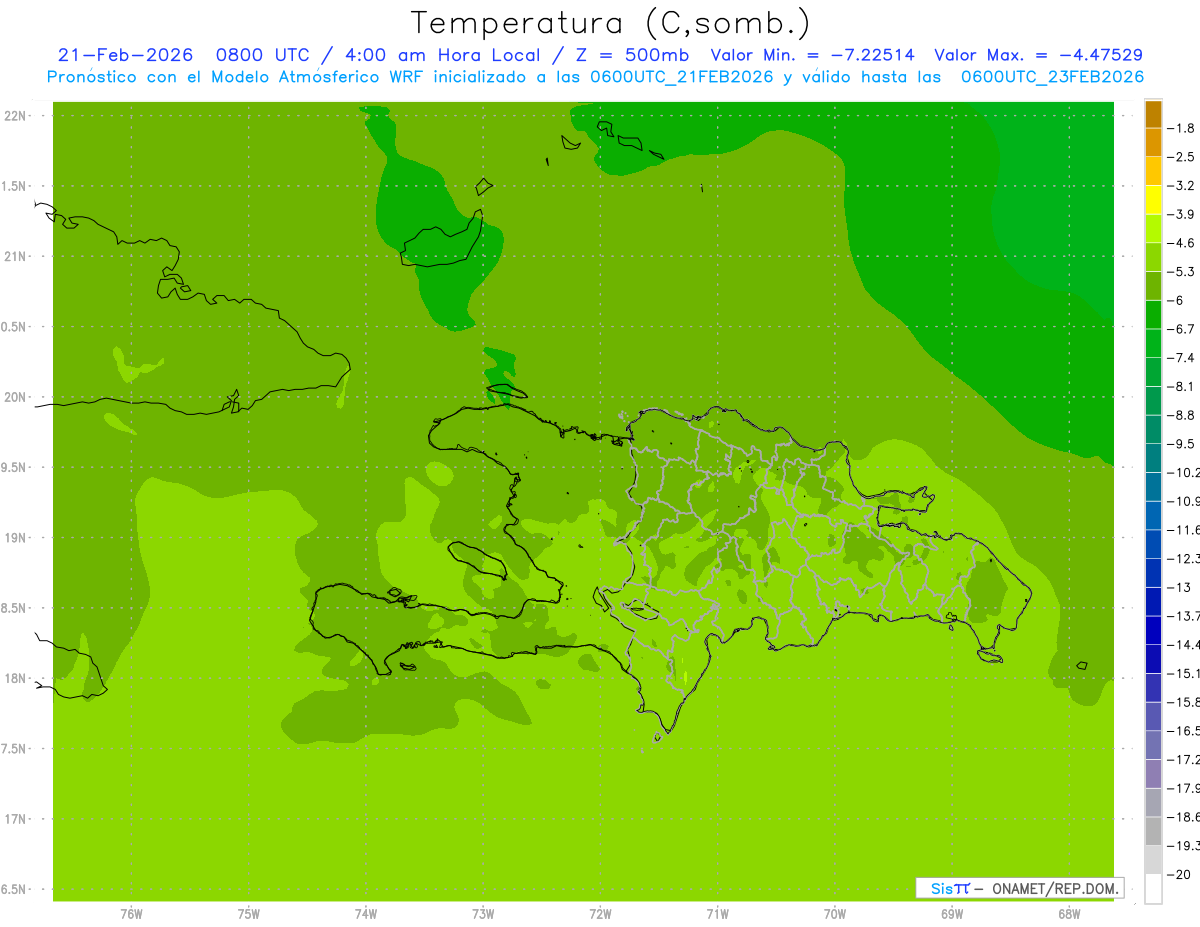Click the -8.1 legend value
Screen dimensions: 1200x927
pos(1181,386)
